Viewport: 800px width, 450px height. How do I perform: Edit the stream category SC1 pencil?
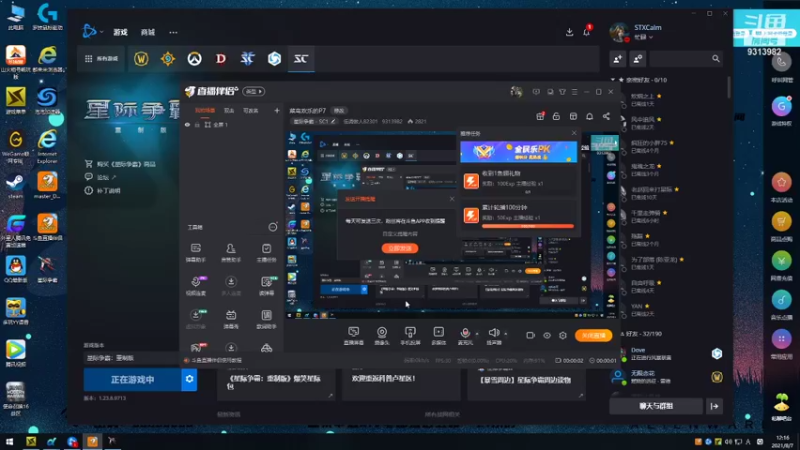(x=333, y=121)
